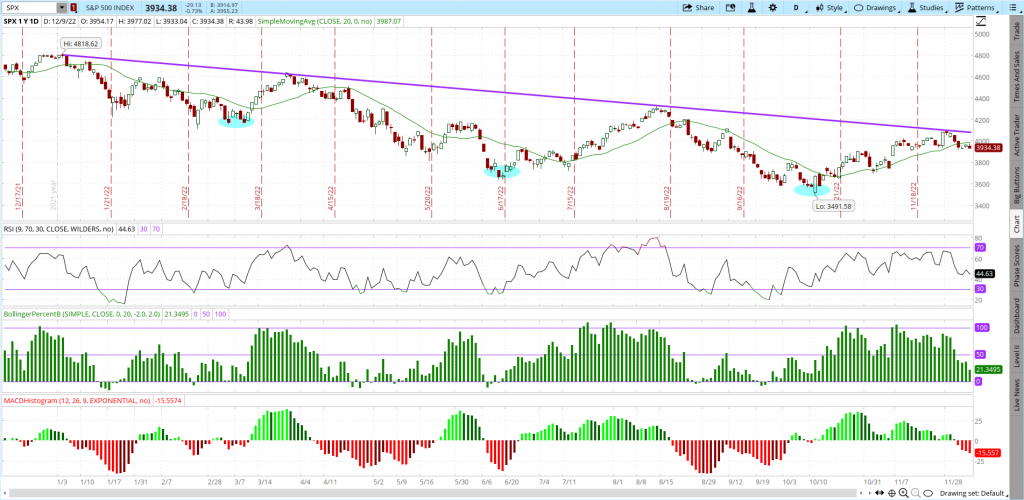Open the Patterns menu
Viewport: 1024px width, 500px height.
pyautogui.click(x=980, y=8)
